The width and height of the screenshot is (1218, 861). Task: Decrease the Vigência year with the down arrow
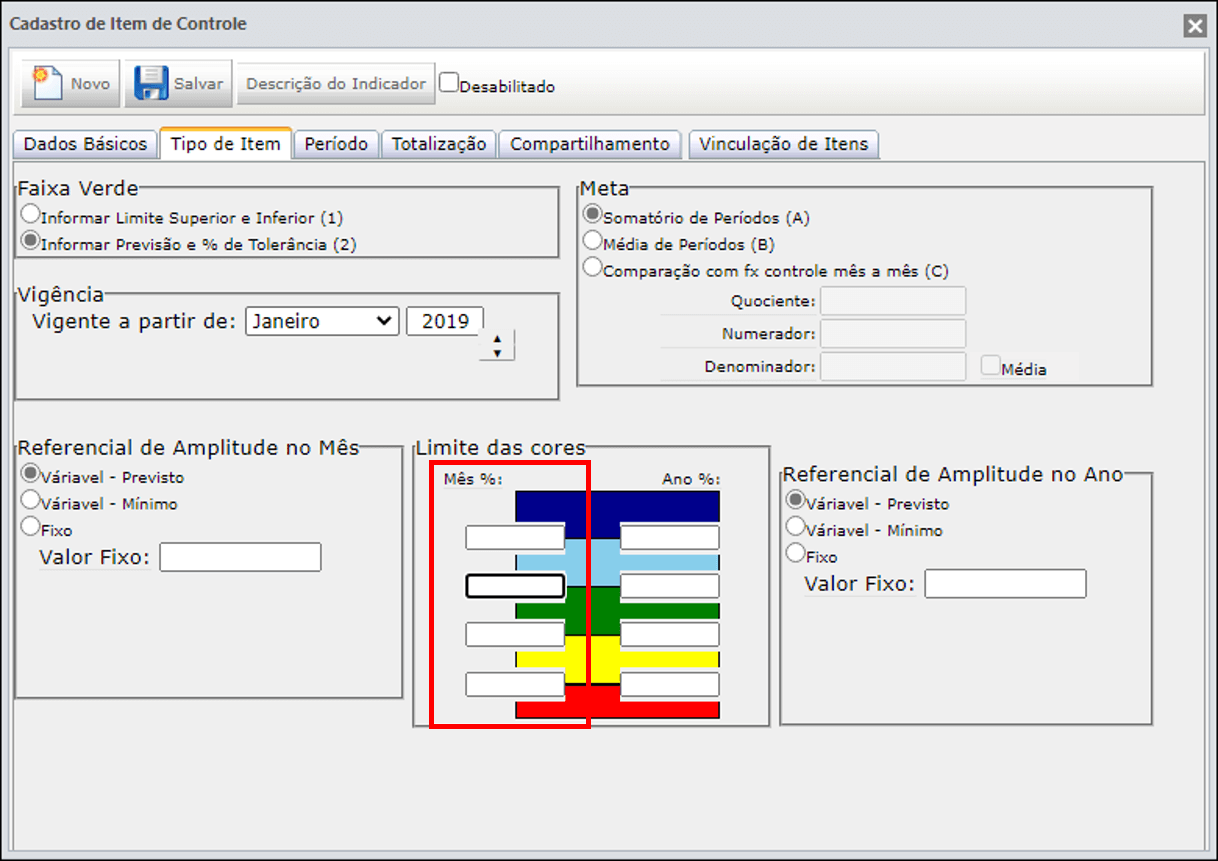497,352
